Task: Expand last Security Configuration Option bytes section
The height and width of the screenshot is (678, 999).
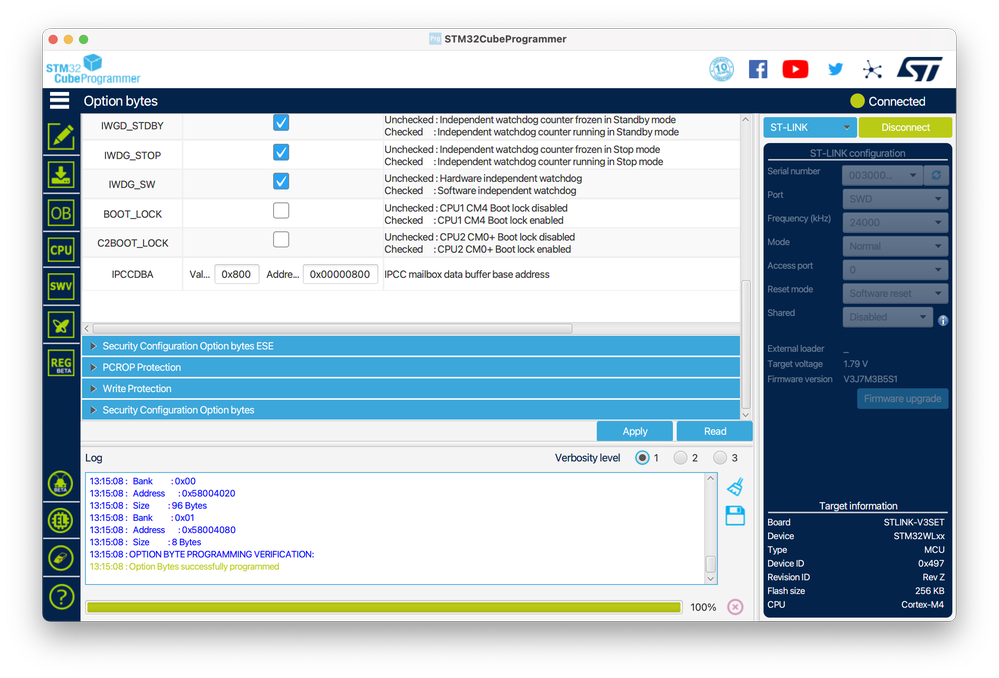Action: [411, 410]
